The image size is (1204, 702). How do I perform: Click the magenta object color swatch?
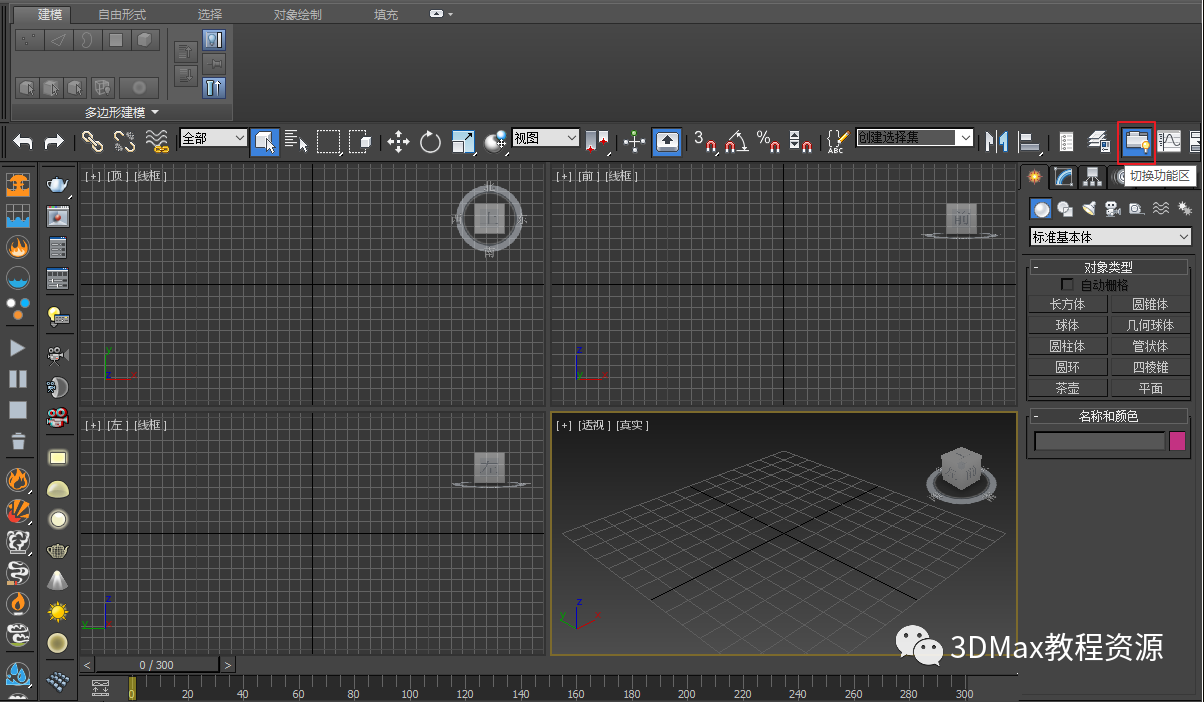[x=1178, y=441]
